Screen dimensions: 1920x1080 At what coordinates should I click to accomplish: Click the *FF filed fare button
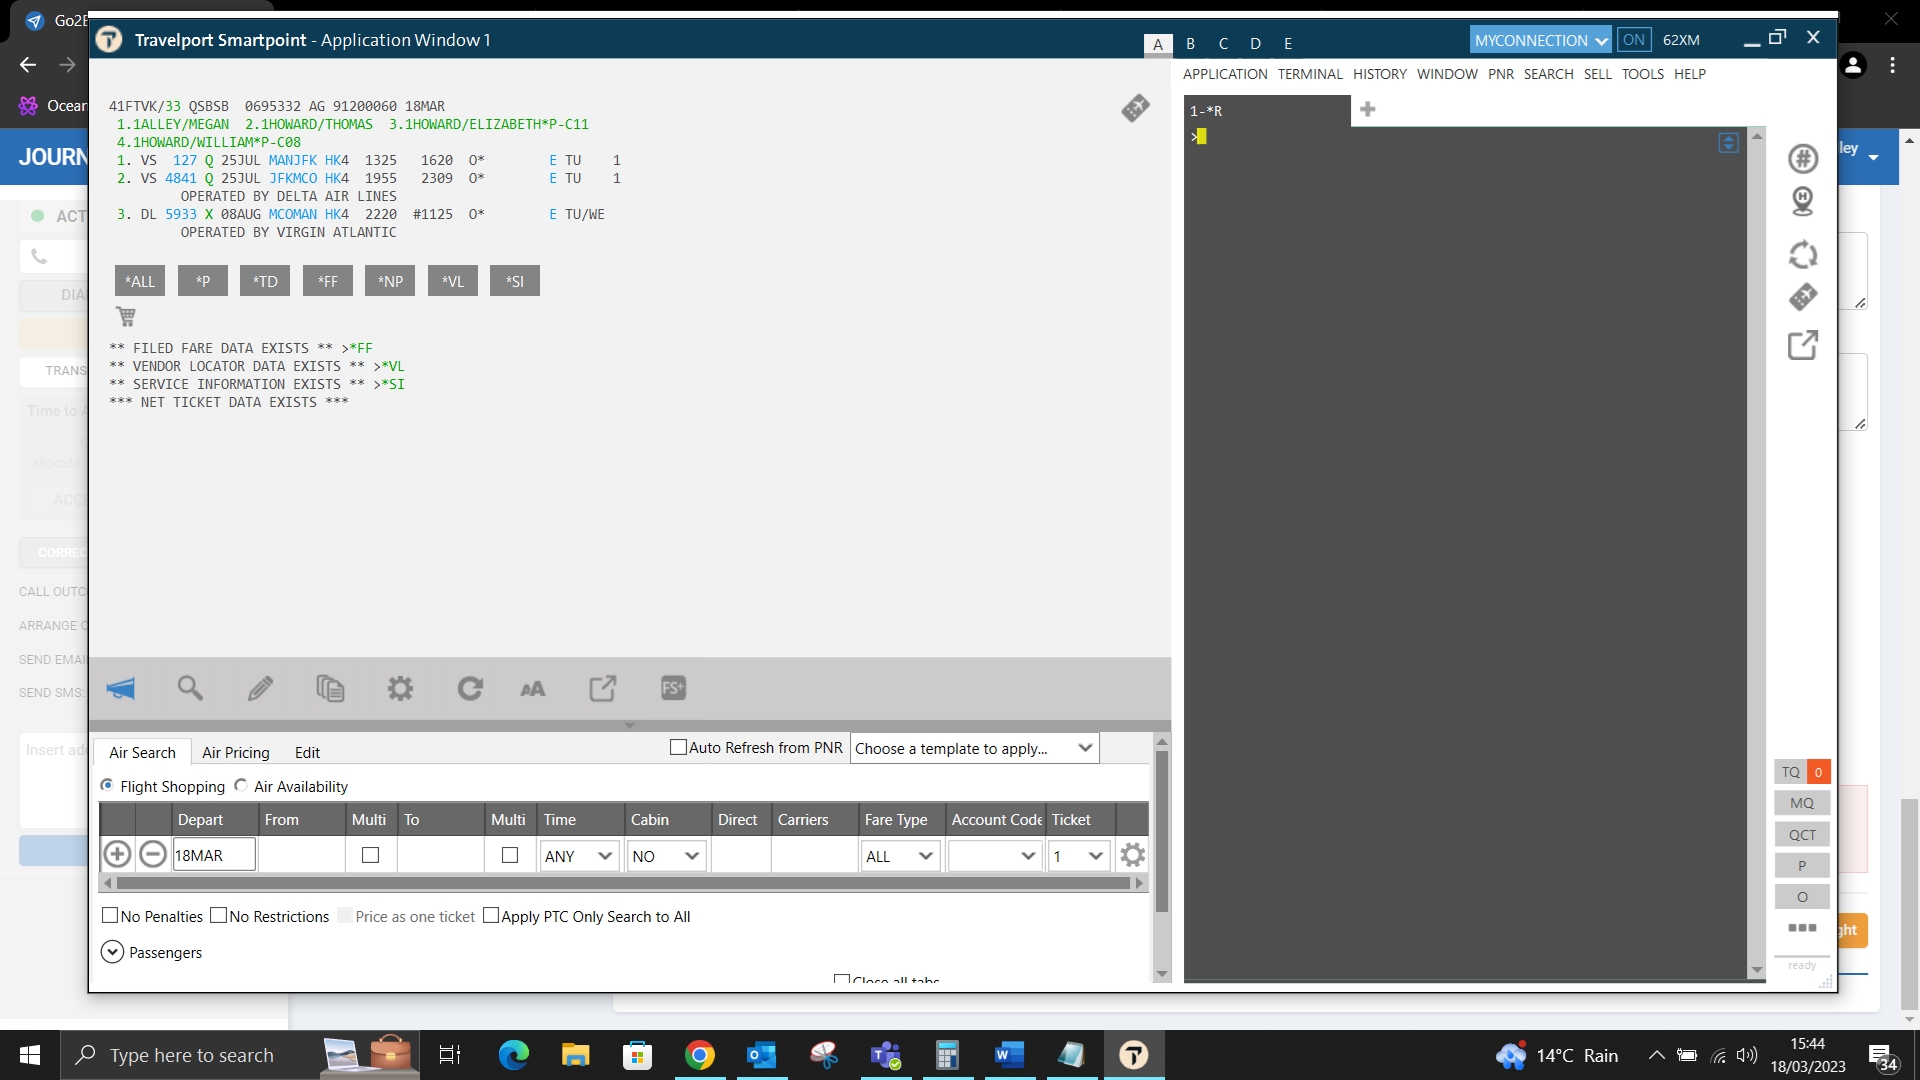[328, 281]
